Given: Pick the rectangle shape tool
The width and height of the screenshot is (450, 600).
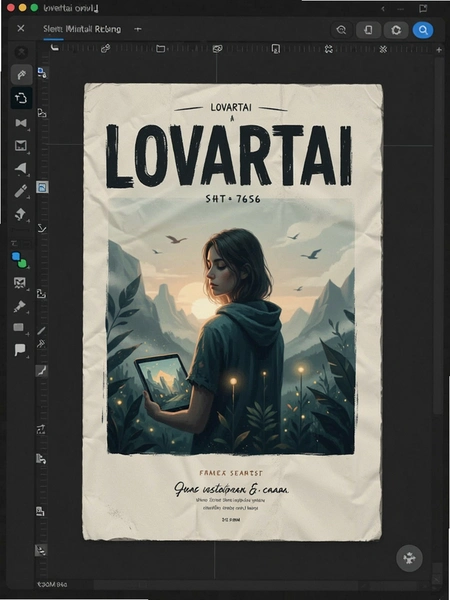Looking at the screenshot, I should [x=19, y=327].
